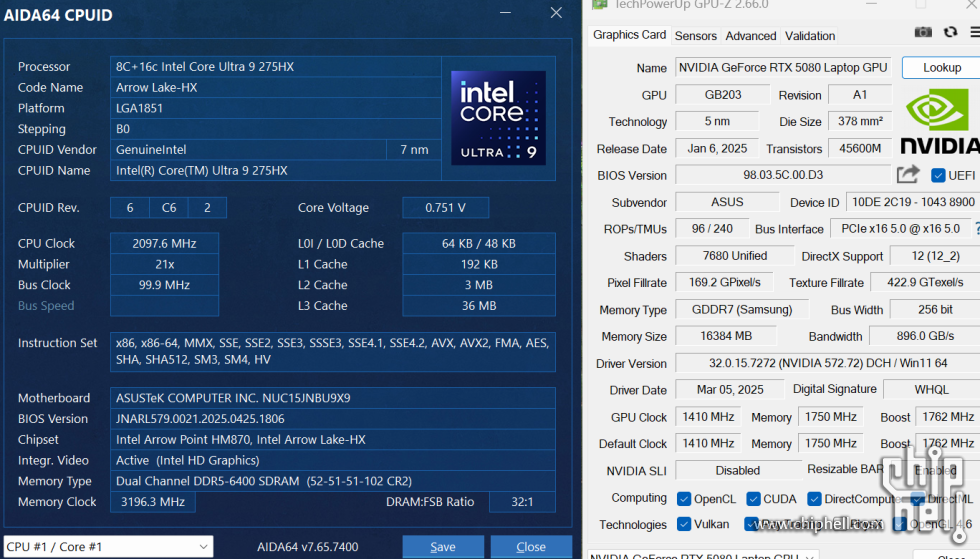Image resolution: width=980 pixels, height=559 pixels.
Task: Click the GPU value GB203
Action: pos(723,94)
